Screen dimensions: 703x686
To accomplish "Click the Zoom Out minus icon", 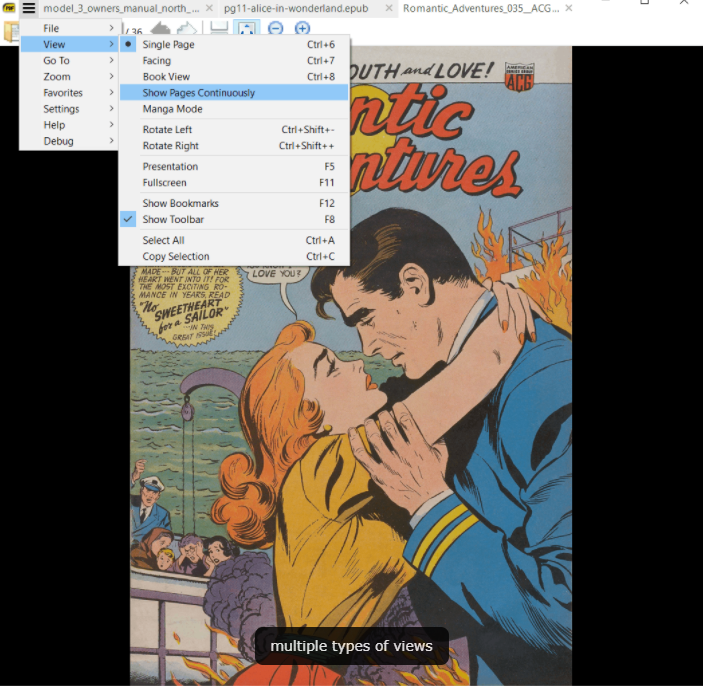I will (x=275, y=28).
